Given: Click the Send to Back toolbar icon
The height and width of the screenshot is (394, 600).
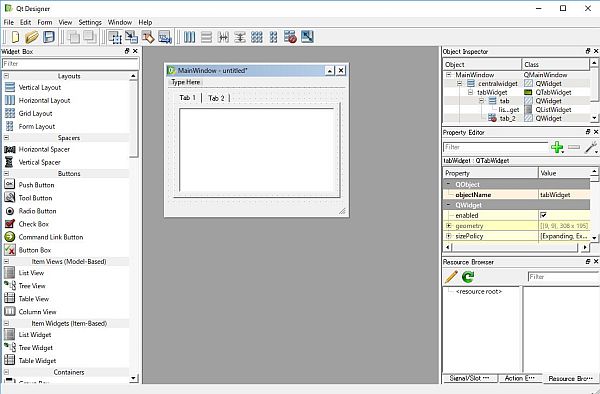Looking at the screenshot, I should (x=73, y=37).
